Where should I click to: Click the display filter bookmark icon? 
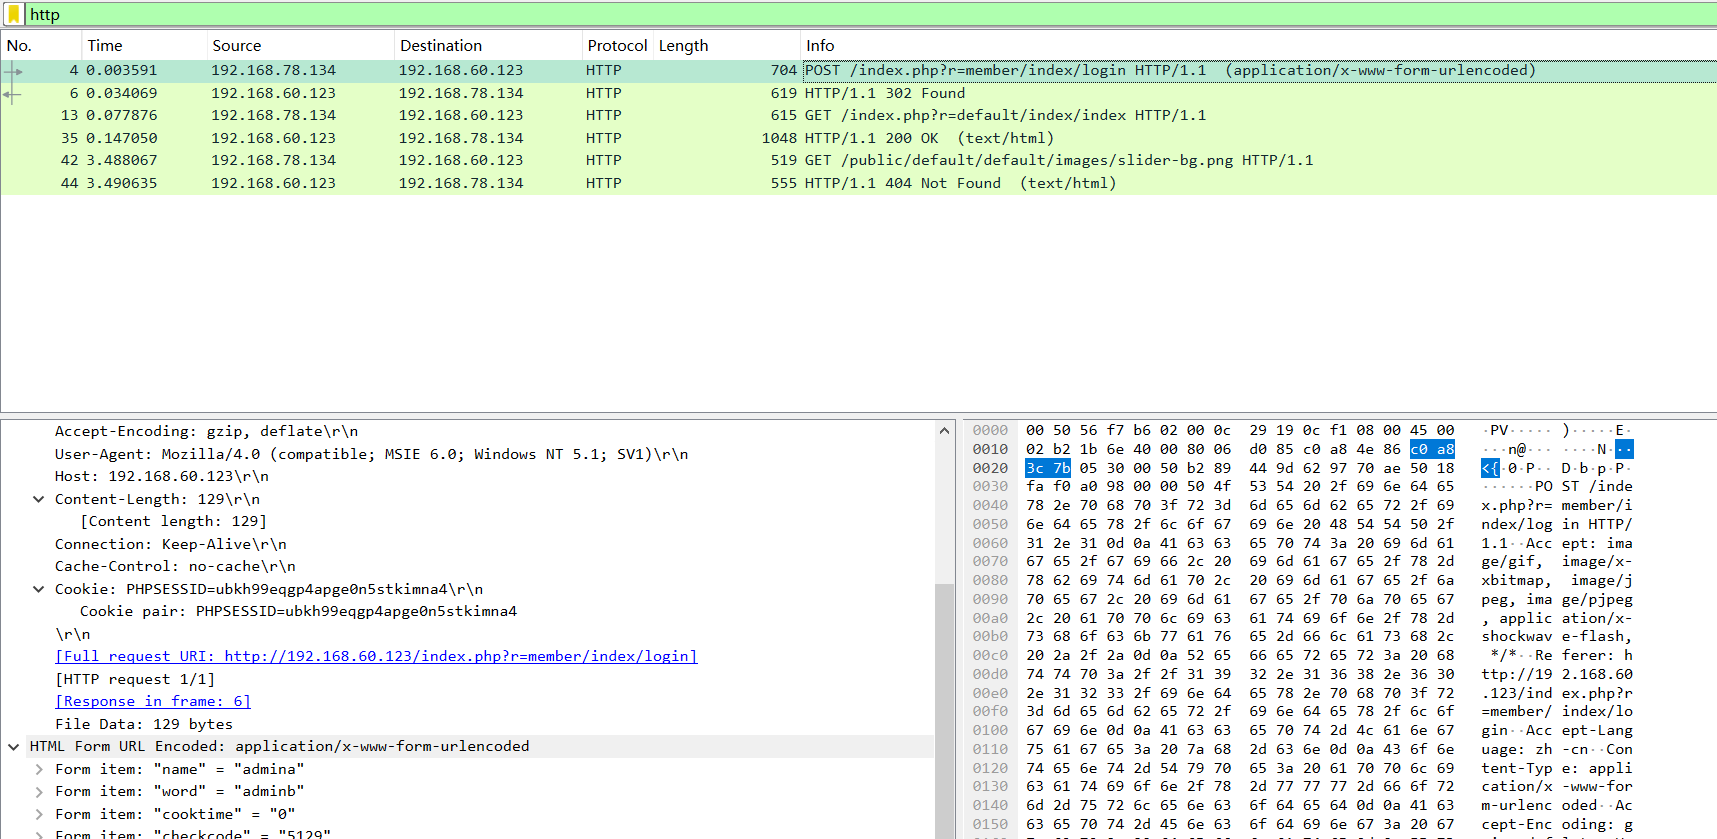[x=15, y=14]
